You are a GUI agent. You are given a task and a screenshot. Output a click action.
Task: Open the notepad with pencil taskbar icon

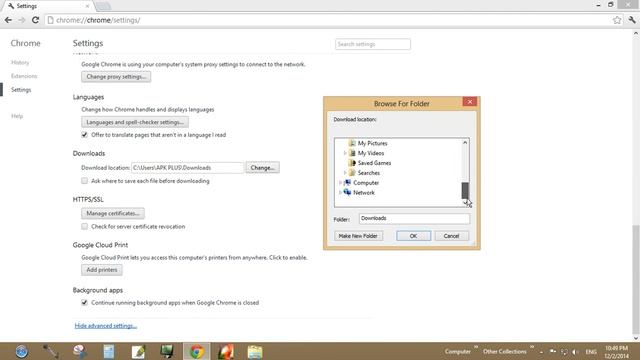138,351
